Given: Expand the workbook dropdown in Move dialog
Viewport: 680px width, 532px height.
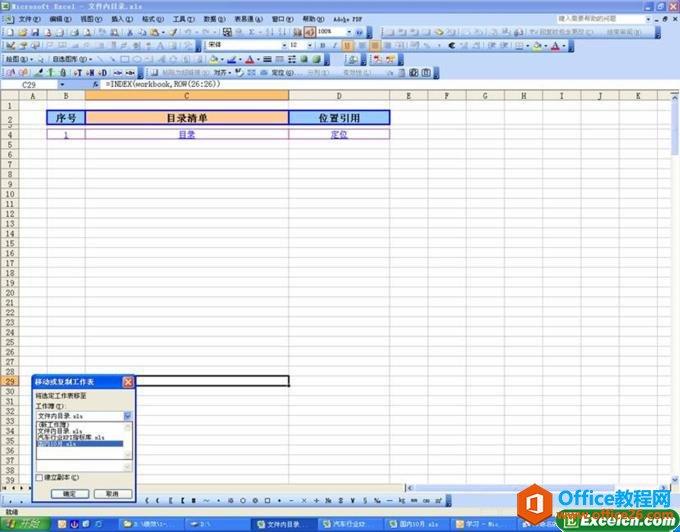Looking at the screenshot, I should (128, 416).
